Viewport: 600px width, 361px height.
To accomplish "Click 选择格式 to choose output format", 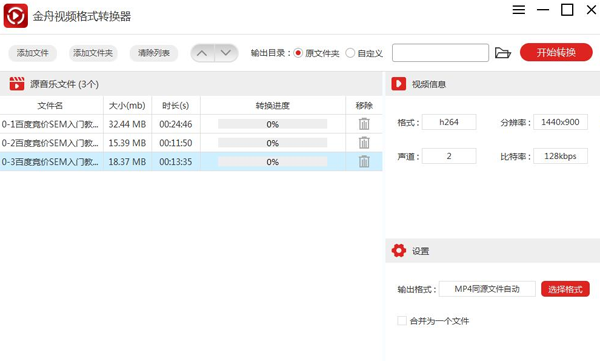I will 565,289.
